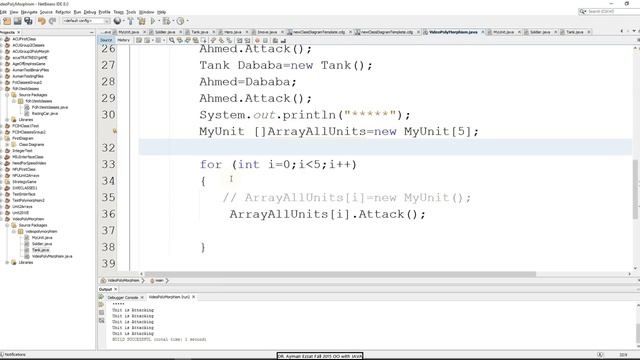Open Soldier.java in the Projects tree

pyautogui.click(x=42, y=244)
